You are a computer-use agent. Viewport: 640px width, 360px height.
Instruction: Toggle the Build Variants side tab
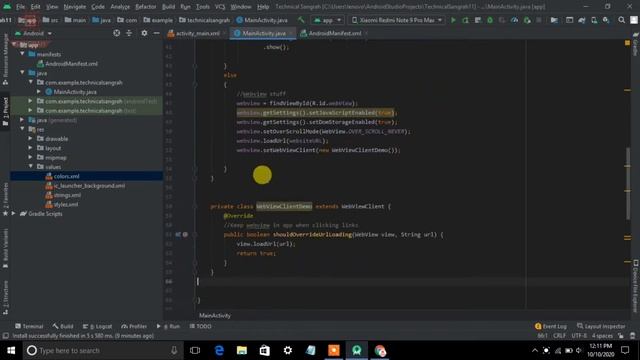pyautogui.click(x=5, y=248)
